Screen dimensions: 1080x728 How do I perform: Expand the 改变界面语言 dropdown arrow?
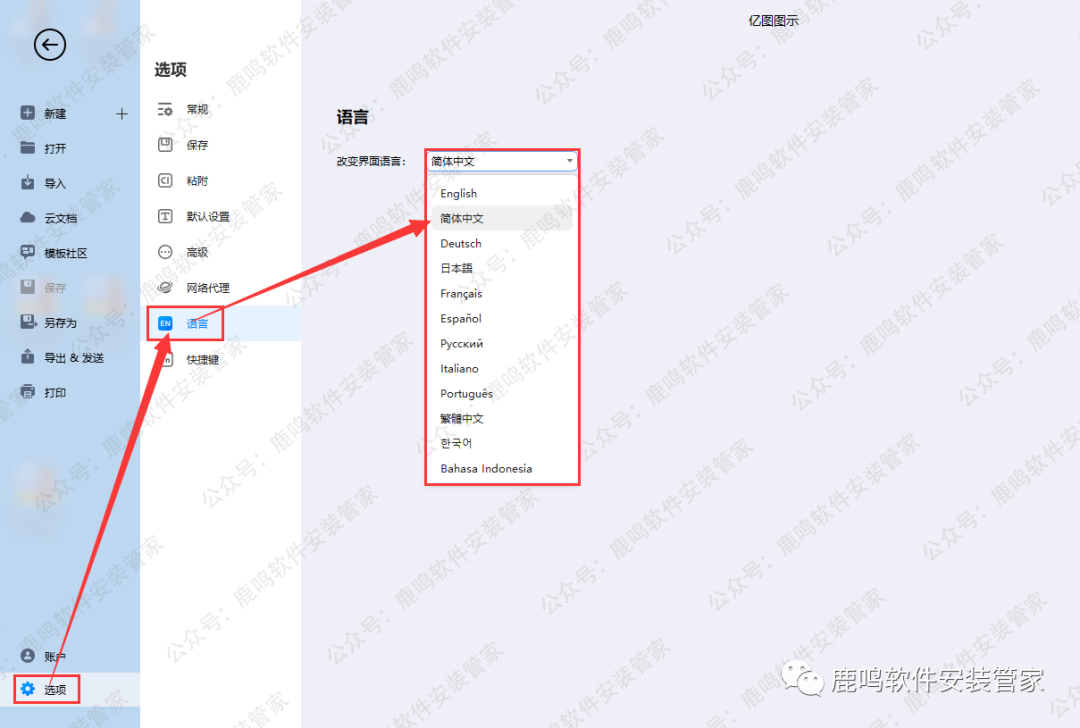(x=569, y=161)
